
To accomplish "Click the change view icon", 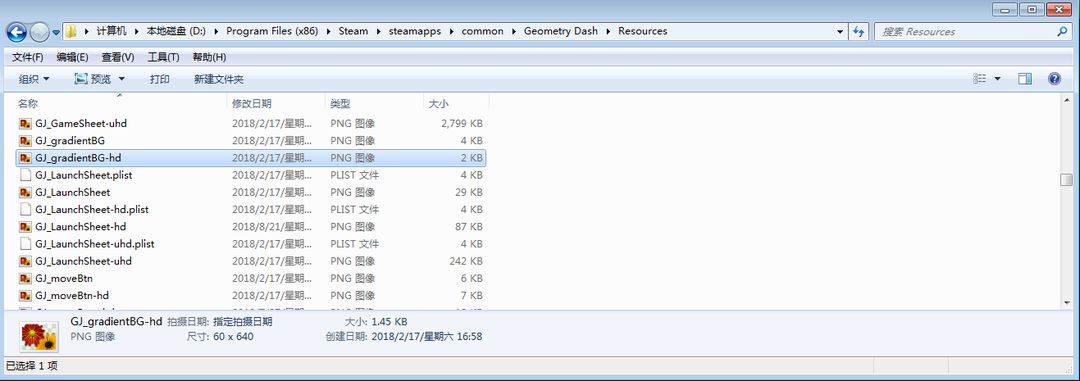I will tap(979, 79).
